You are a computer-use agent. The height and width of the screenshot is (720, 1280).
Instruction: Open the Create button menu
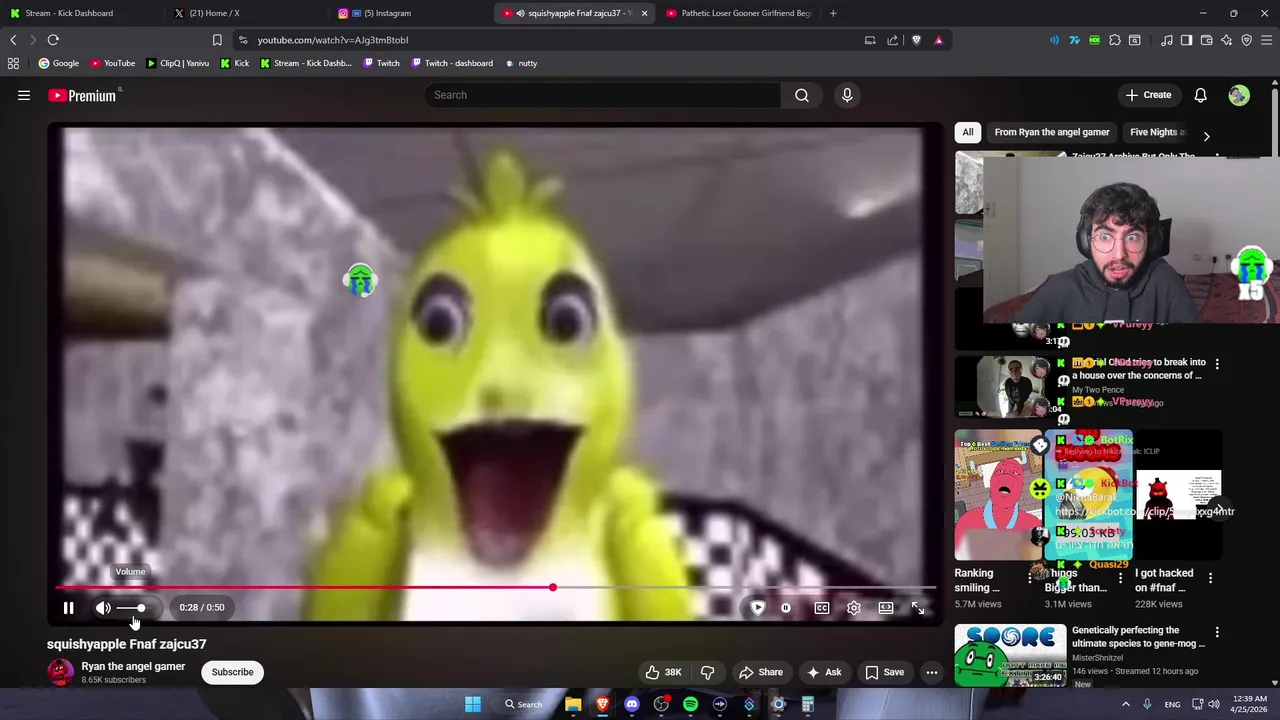point(1148,95)
